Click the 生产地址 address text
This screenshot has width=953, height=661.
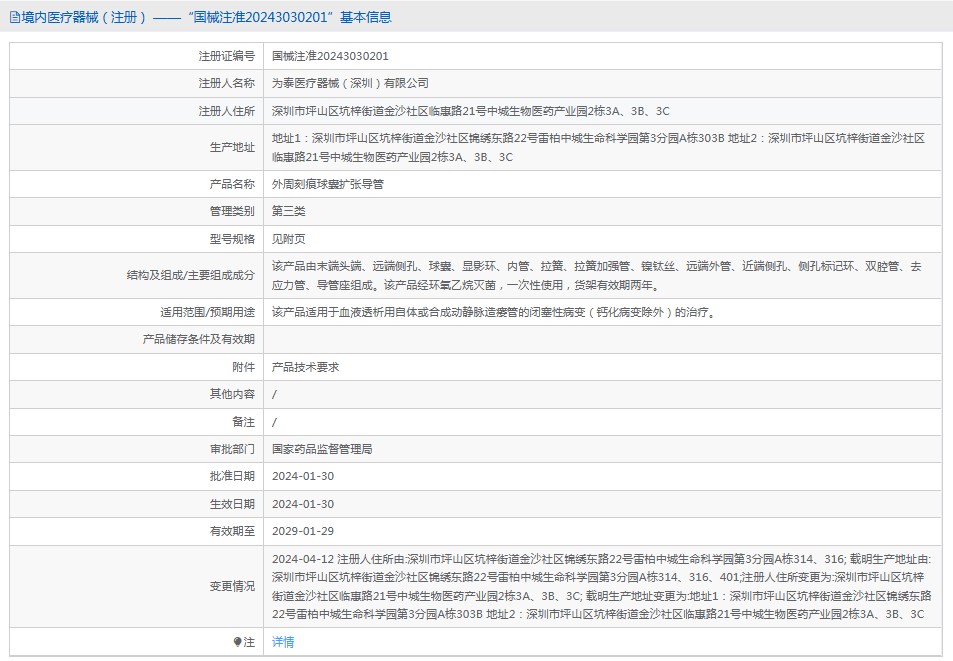[598, 148]
